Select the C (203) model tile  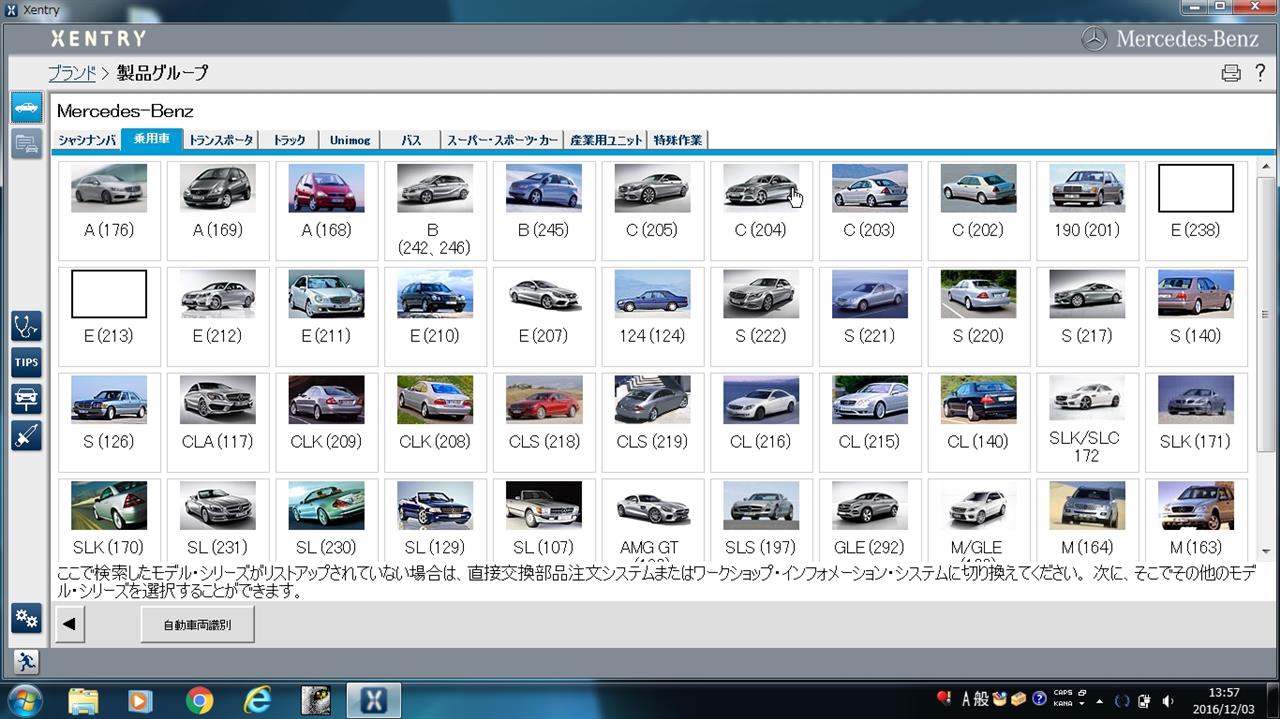(x=870, y=210)
